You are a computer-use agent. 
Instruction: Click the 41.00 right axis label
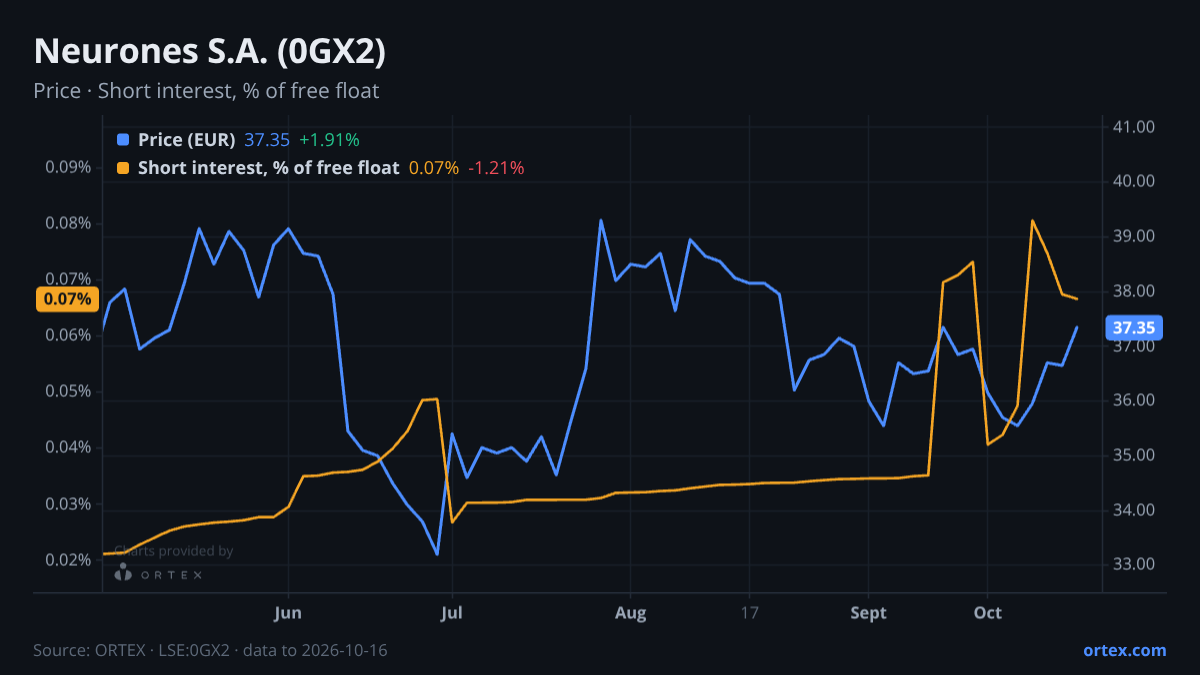tap(1134, 127)
